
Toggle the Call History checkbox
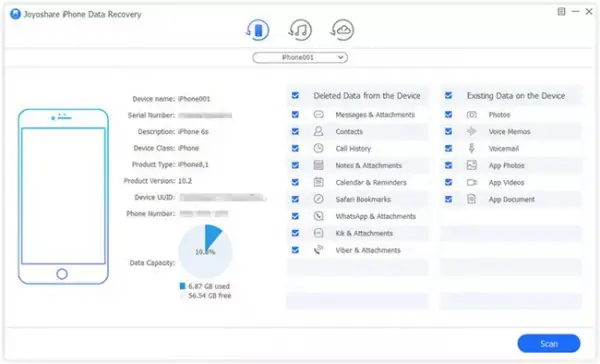(295, 148)
